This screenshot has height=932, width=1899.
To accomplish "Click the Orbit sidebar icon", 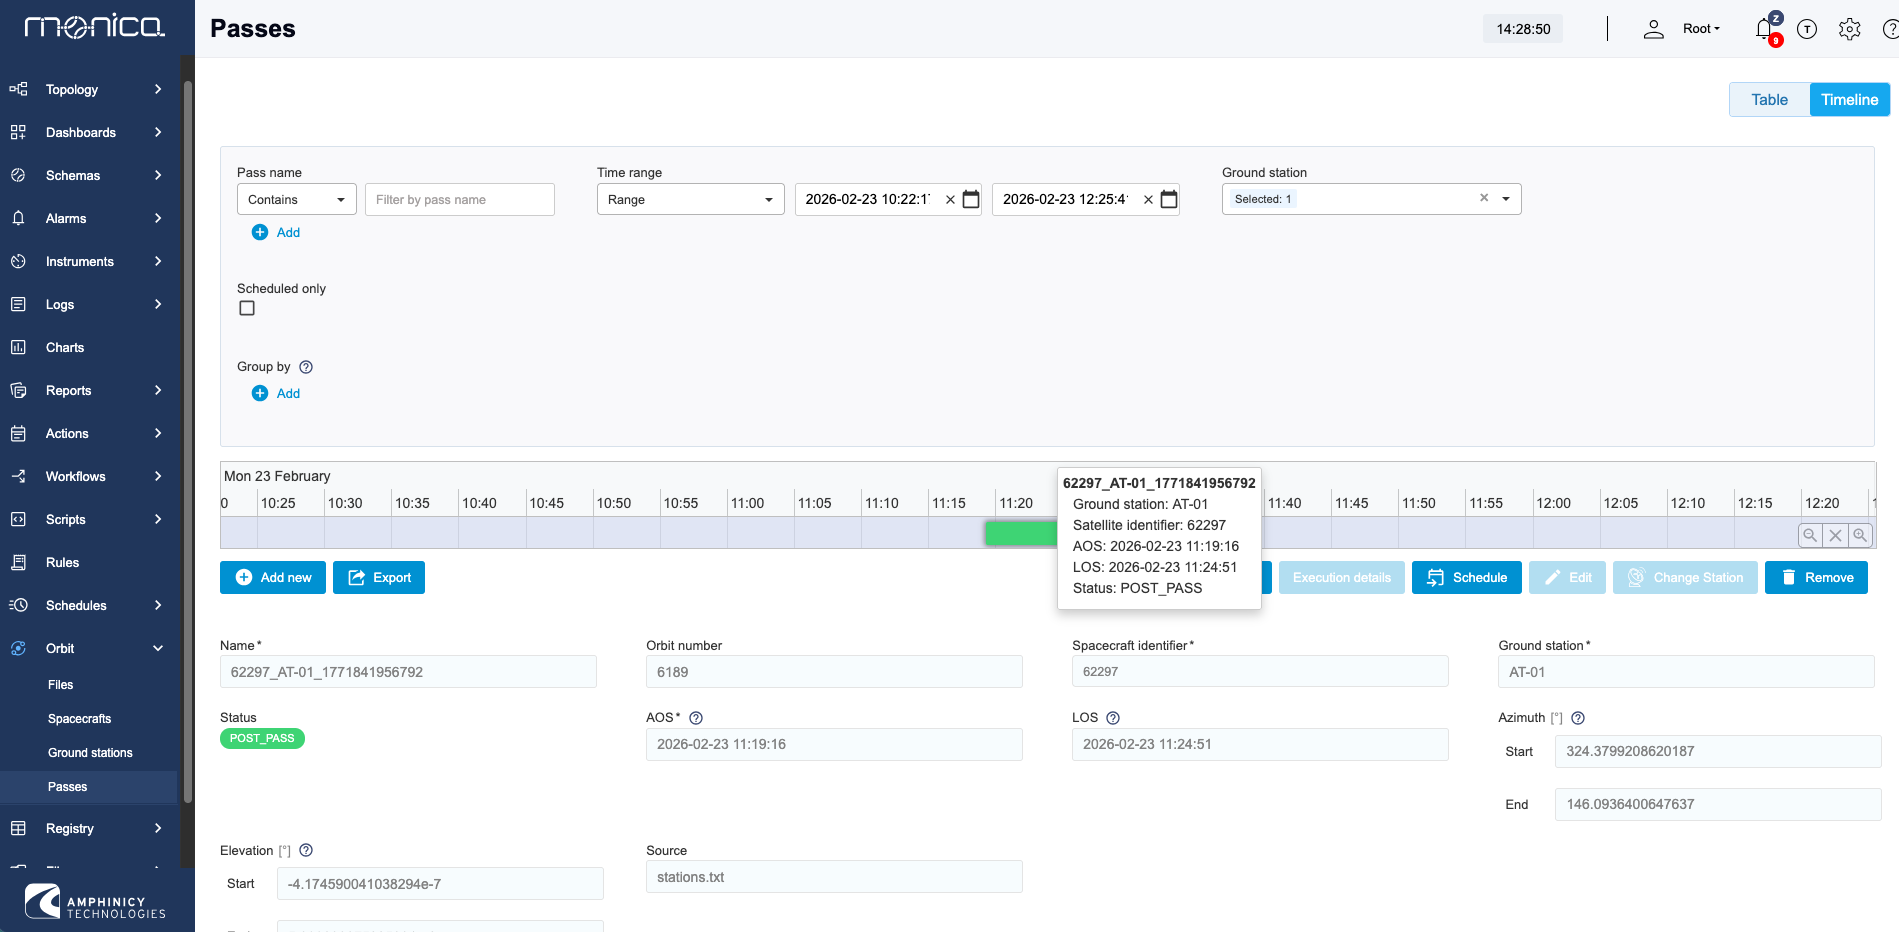I will (x=18, y=648).
